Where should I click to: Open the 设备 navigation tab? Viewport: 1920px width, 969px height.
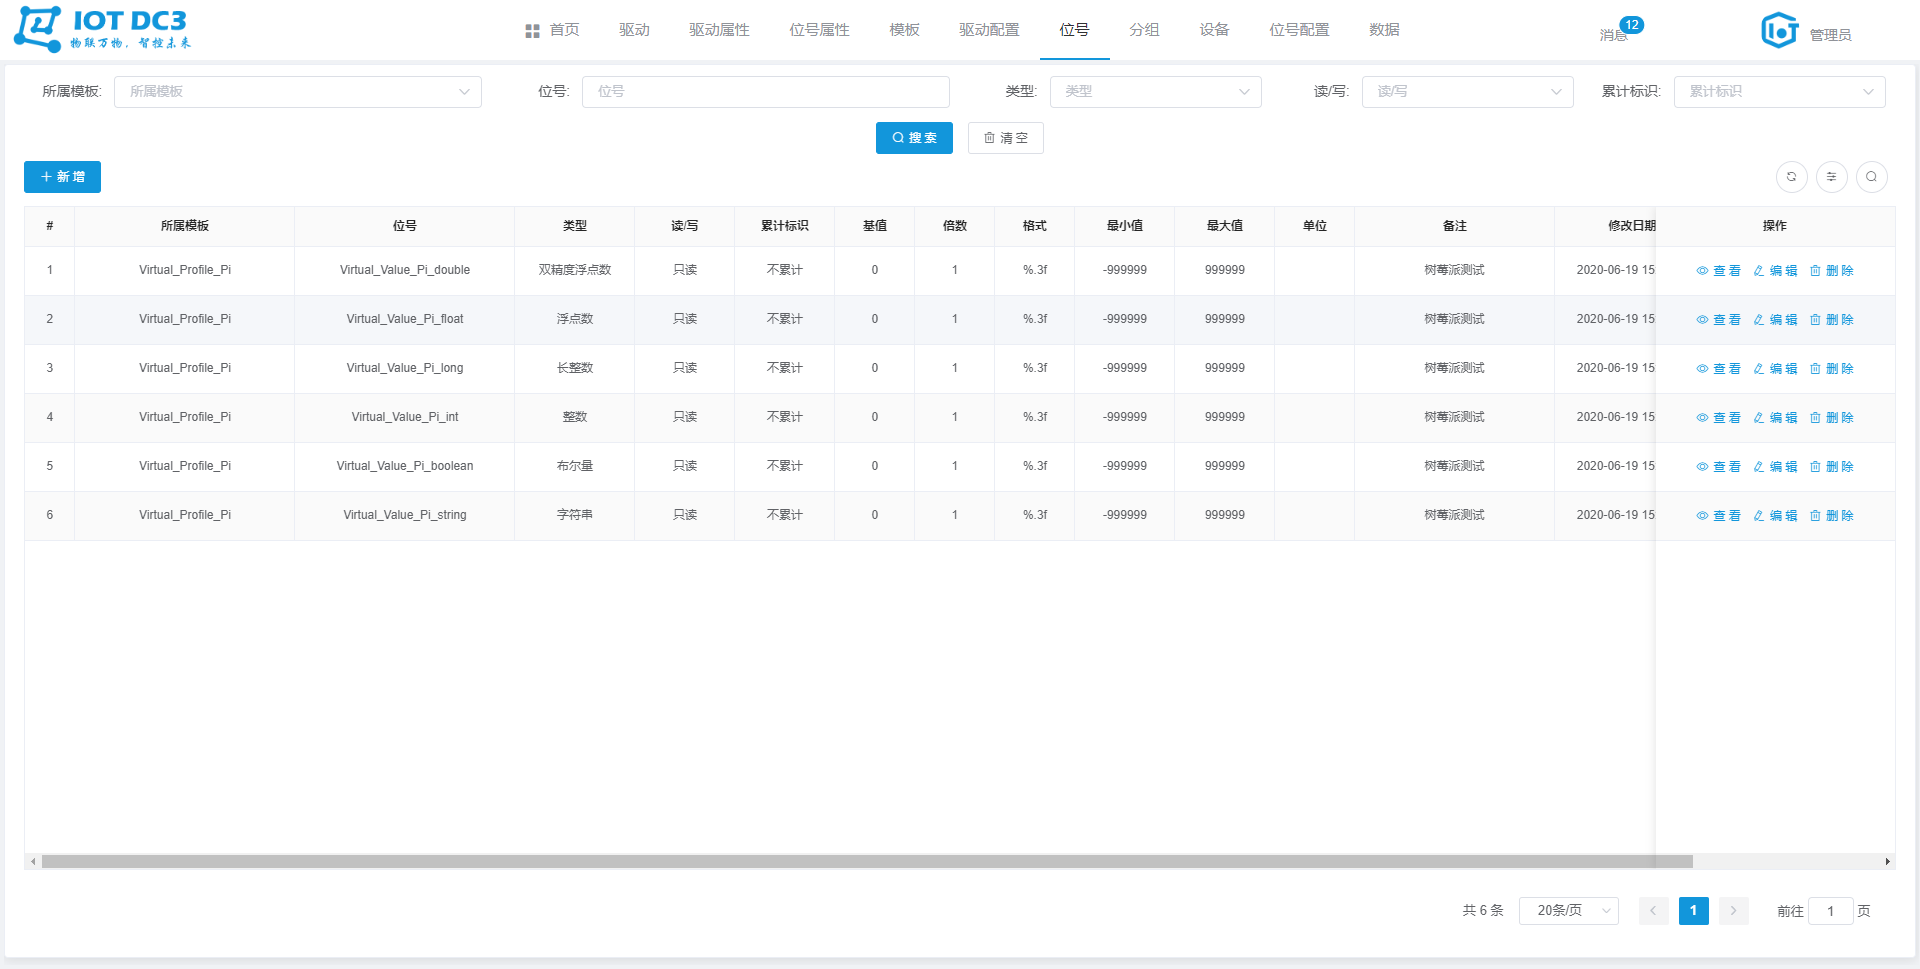(1214, 30)
